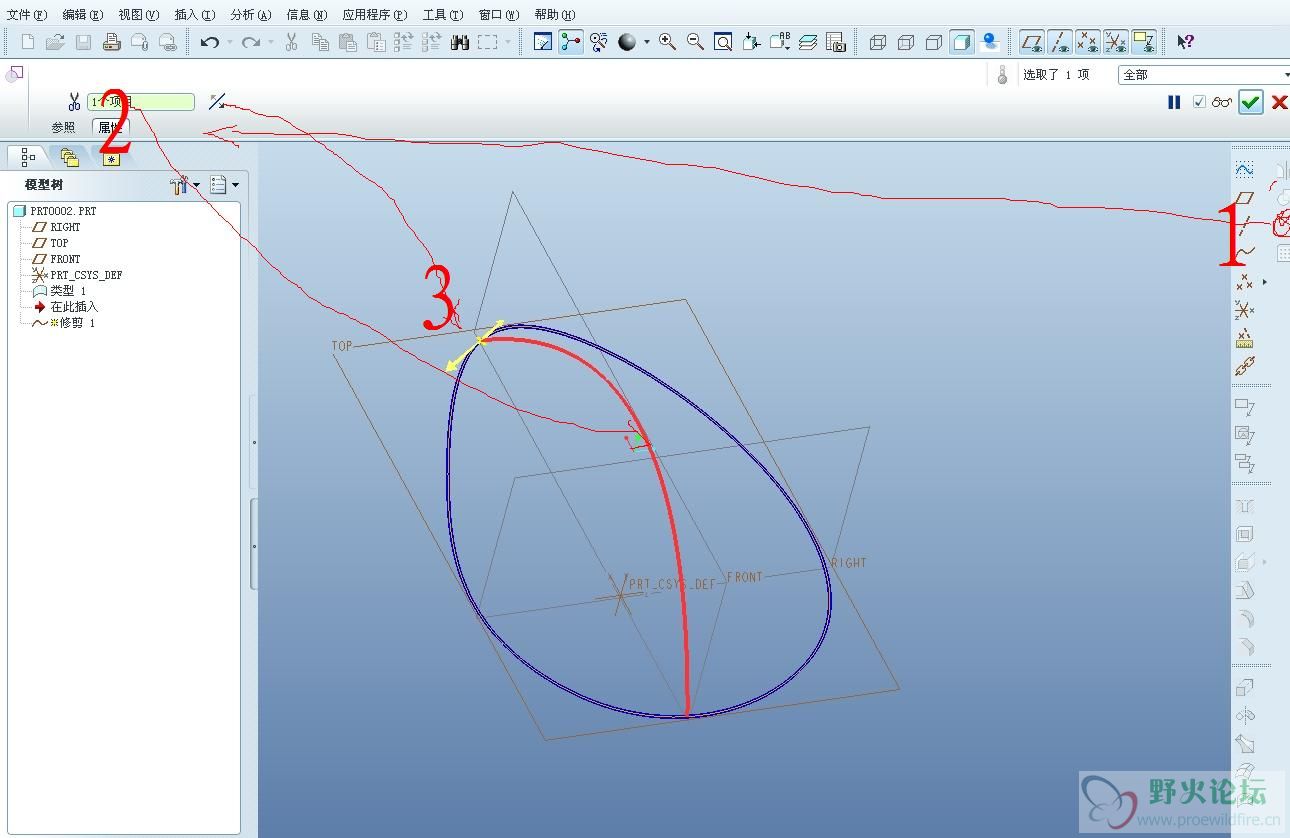The height and width of the screenshot is (838, 1290).
Task: Open the 工具(T) menu
Action: (x=442, y=15)
